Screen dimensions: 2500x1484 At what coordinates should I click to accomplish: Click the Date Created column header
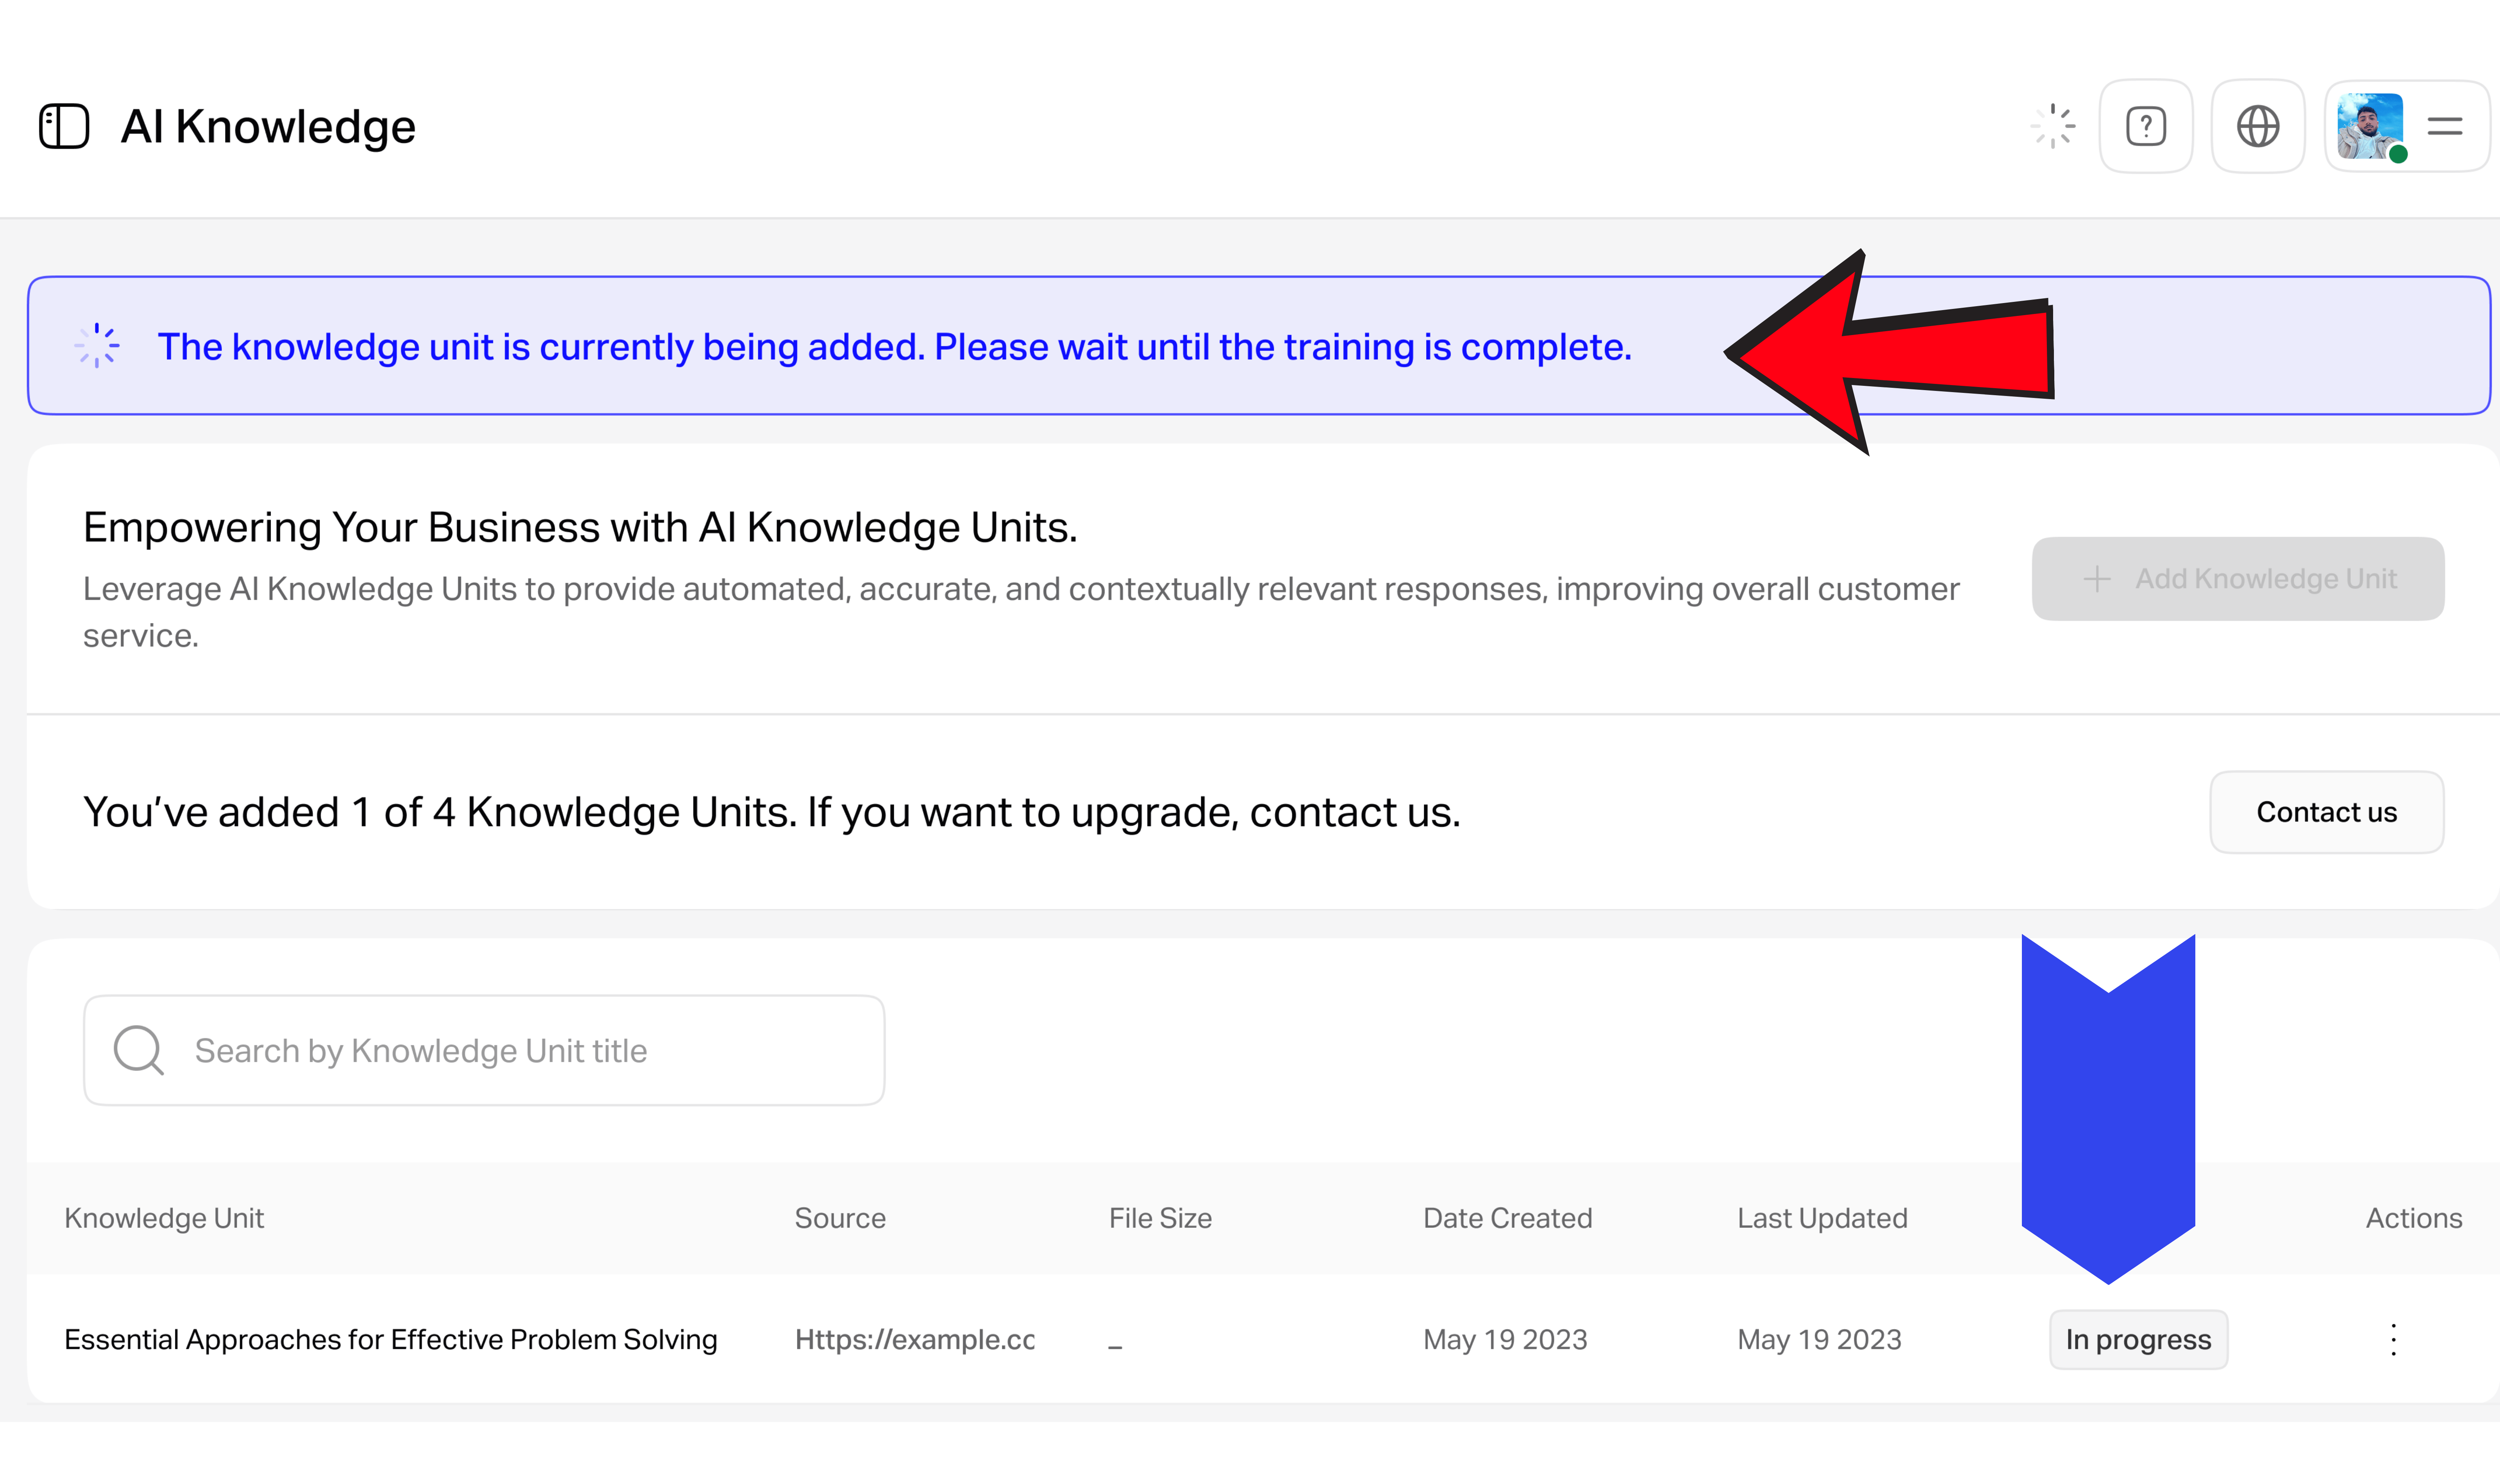pos(1507,1218)
